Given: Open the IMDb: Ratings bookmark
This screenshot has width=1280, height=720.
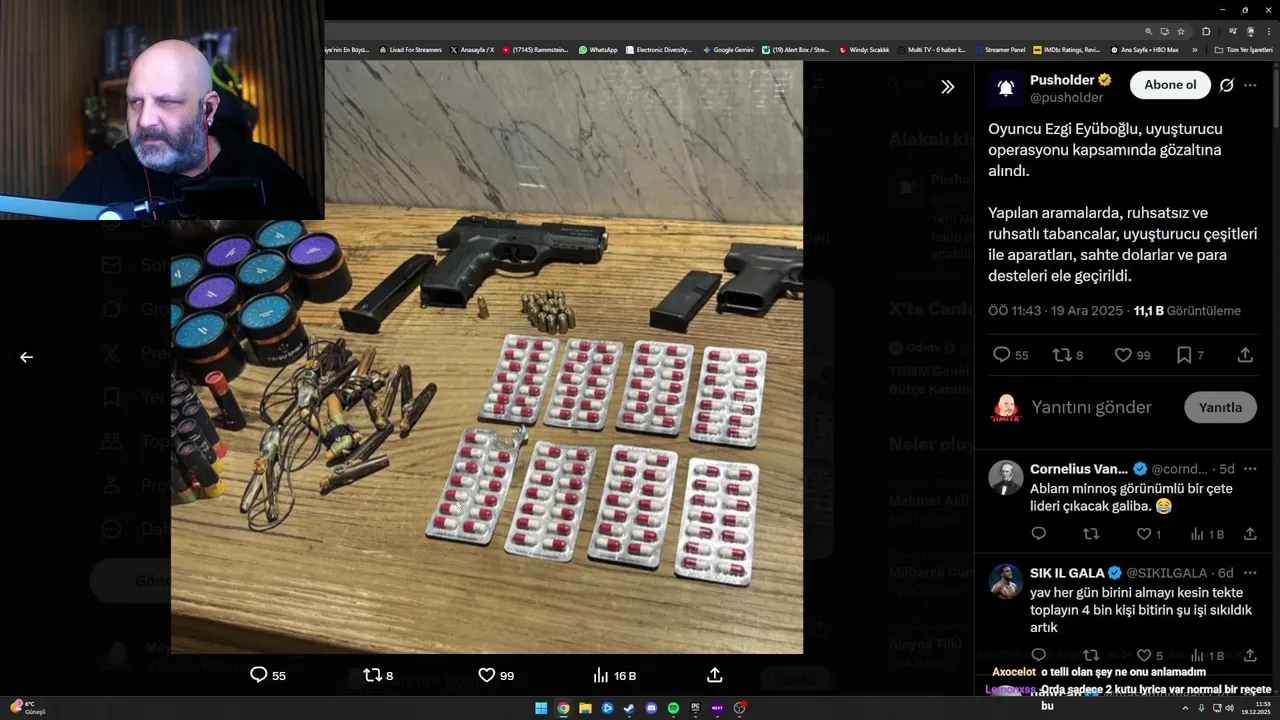Looking at the screenshot, I should 1066,49.
